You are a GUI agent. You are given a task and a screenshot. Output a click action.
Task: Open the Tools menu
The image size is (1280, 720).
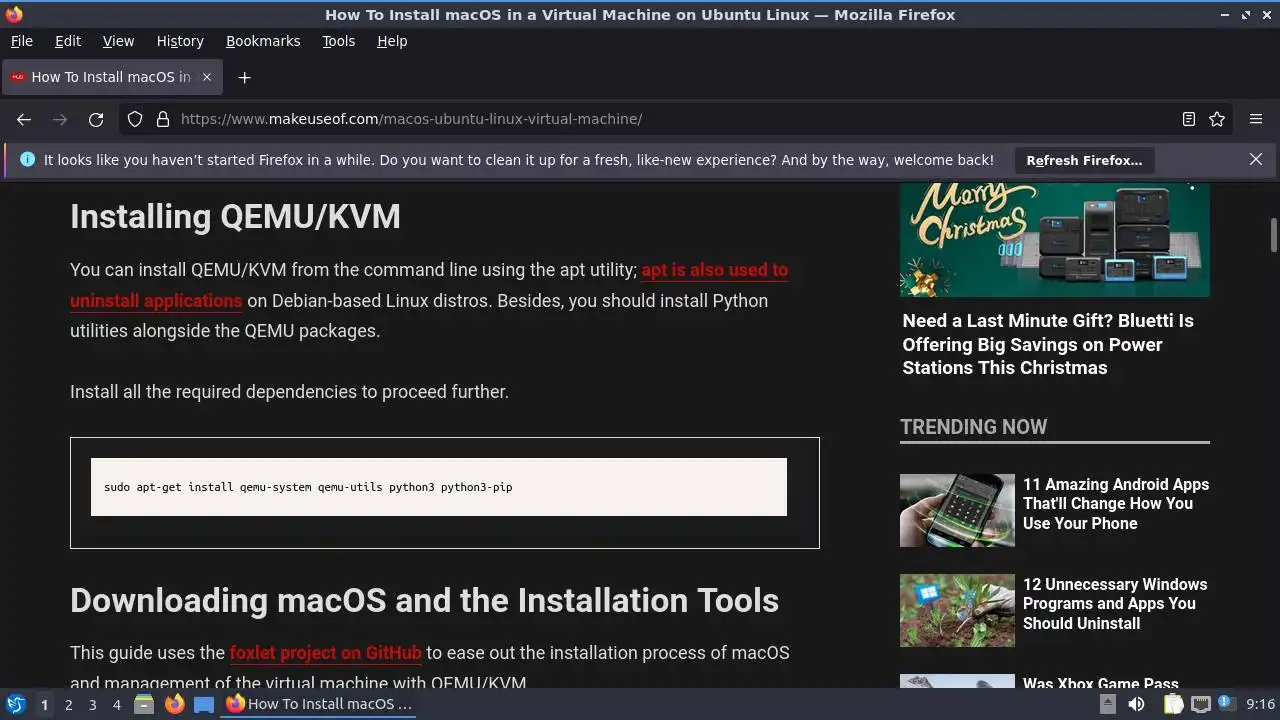point(339,41)
